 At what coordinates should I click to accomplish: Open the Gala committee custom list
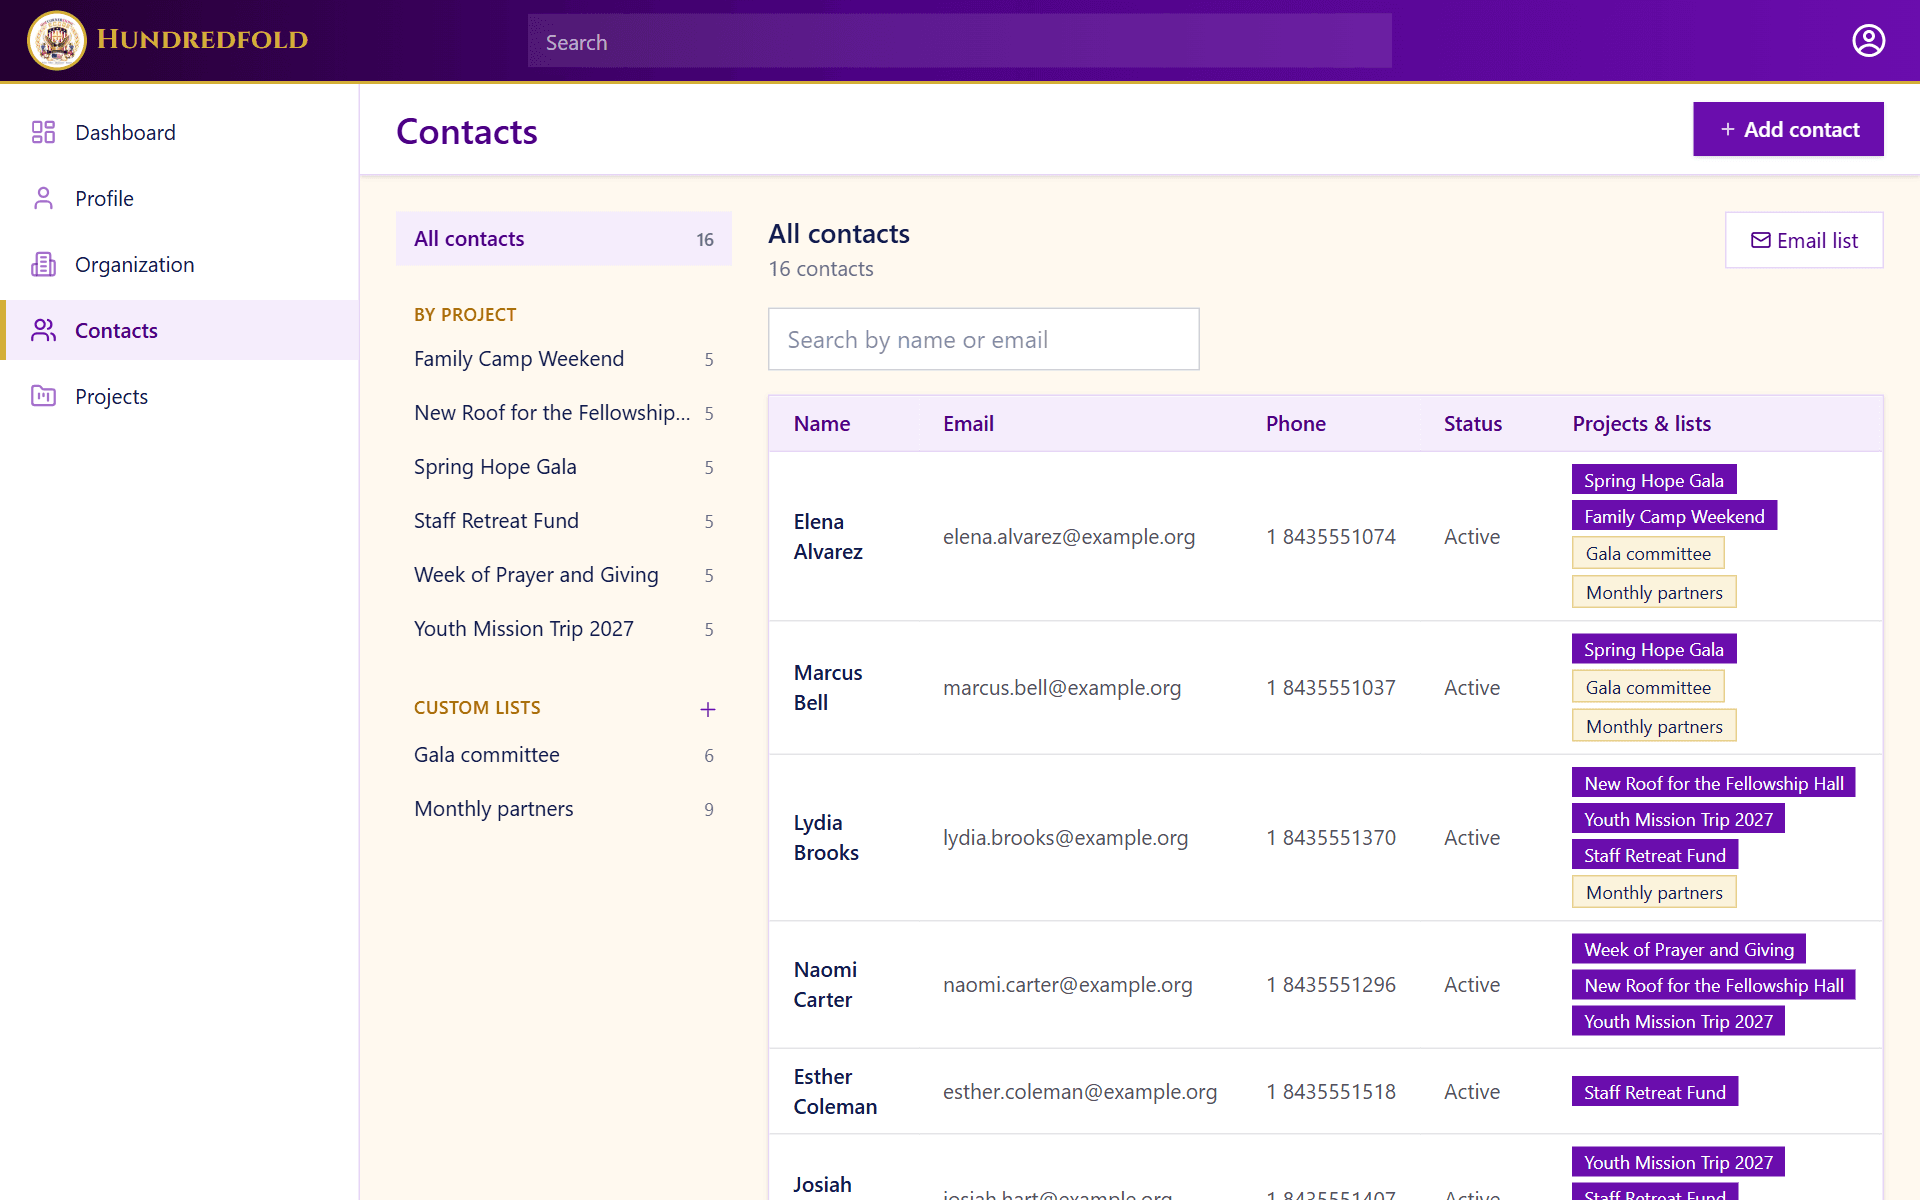[564, 755]
